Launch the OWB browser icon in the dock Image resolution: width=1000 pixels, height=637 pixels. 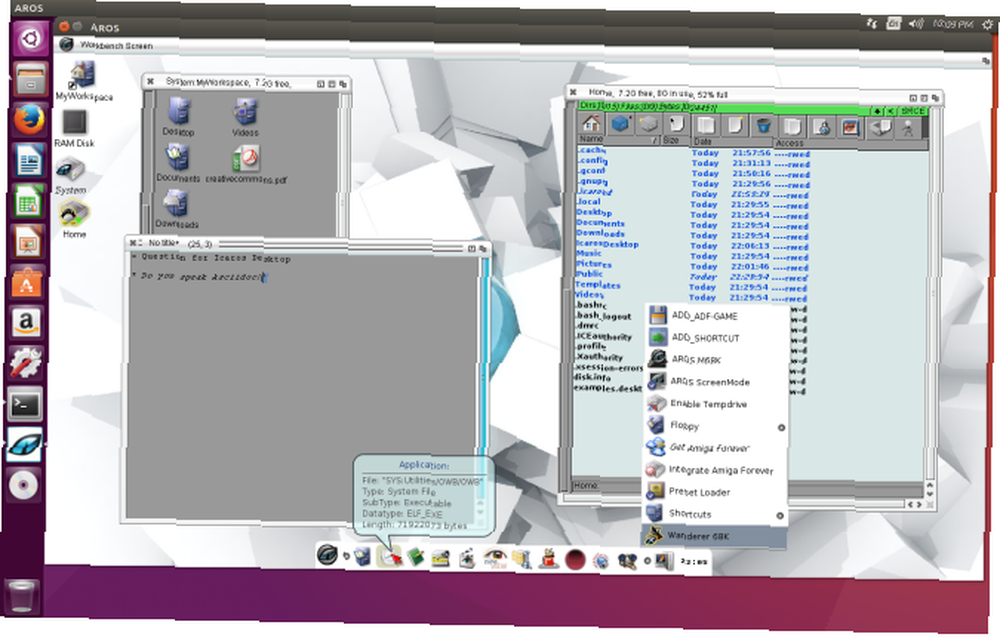tap(388, 557)
